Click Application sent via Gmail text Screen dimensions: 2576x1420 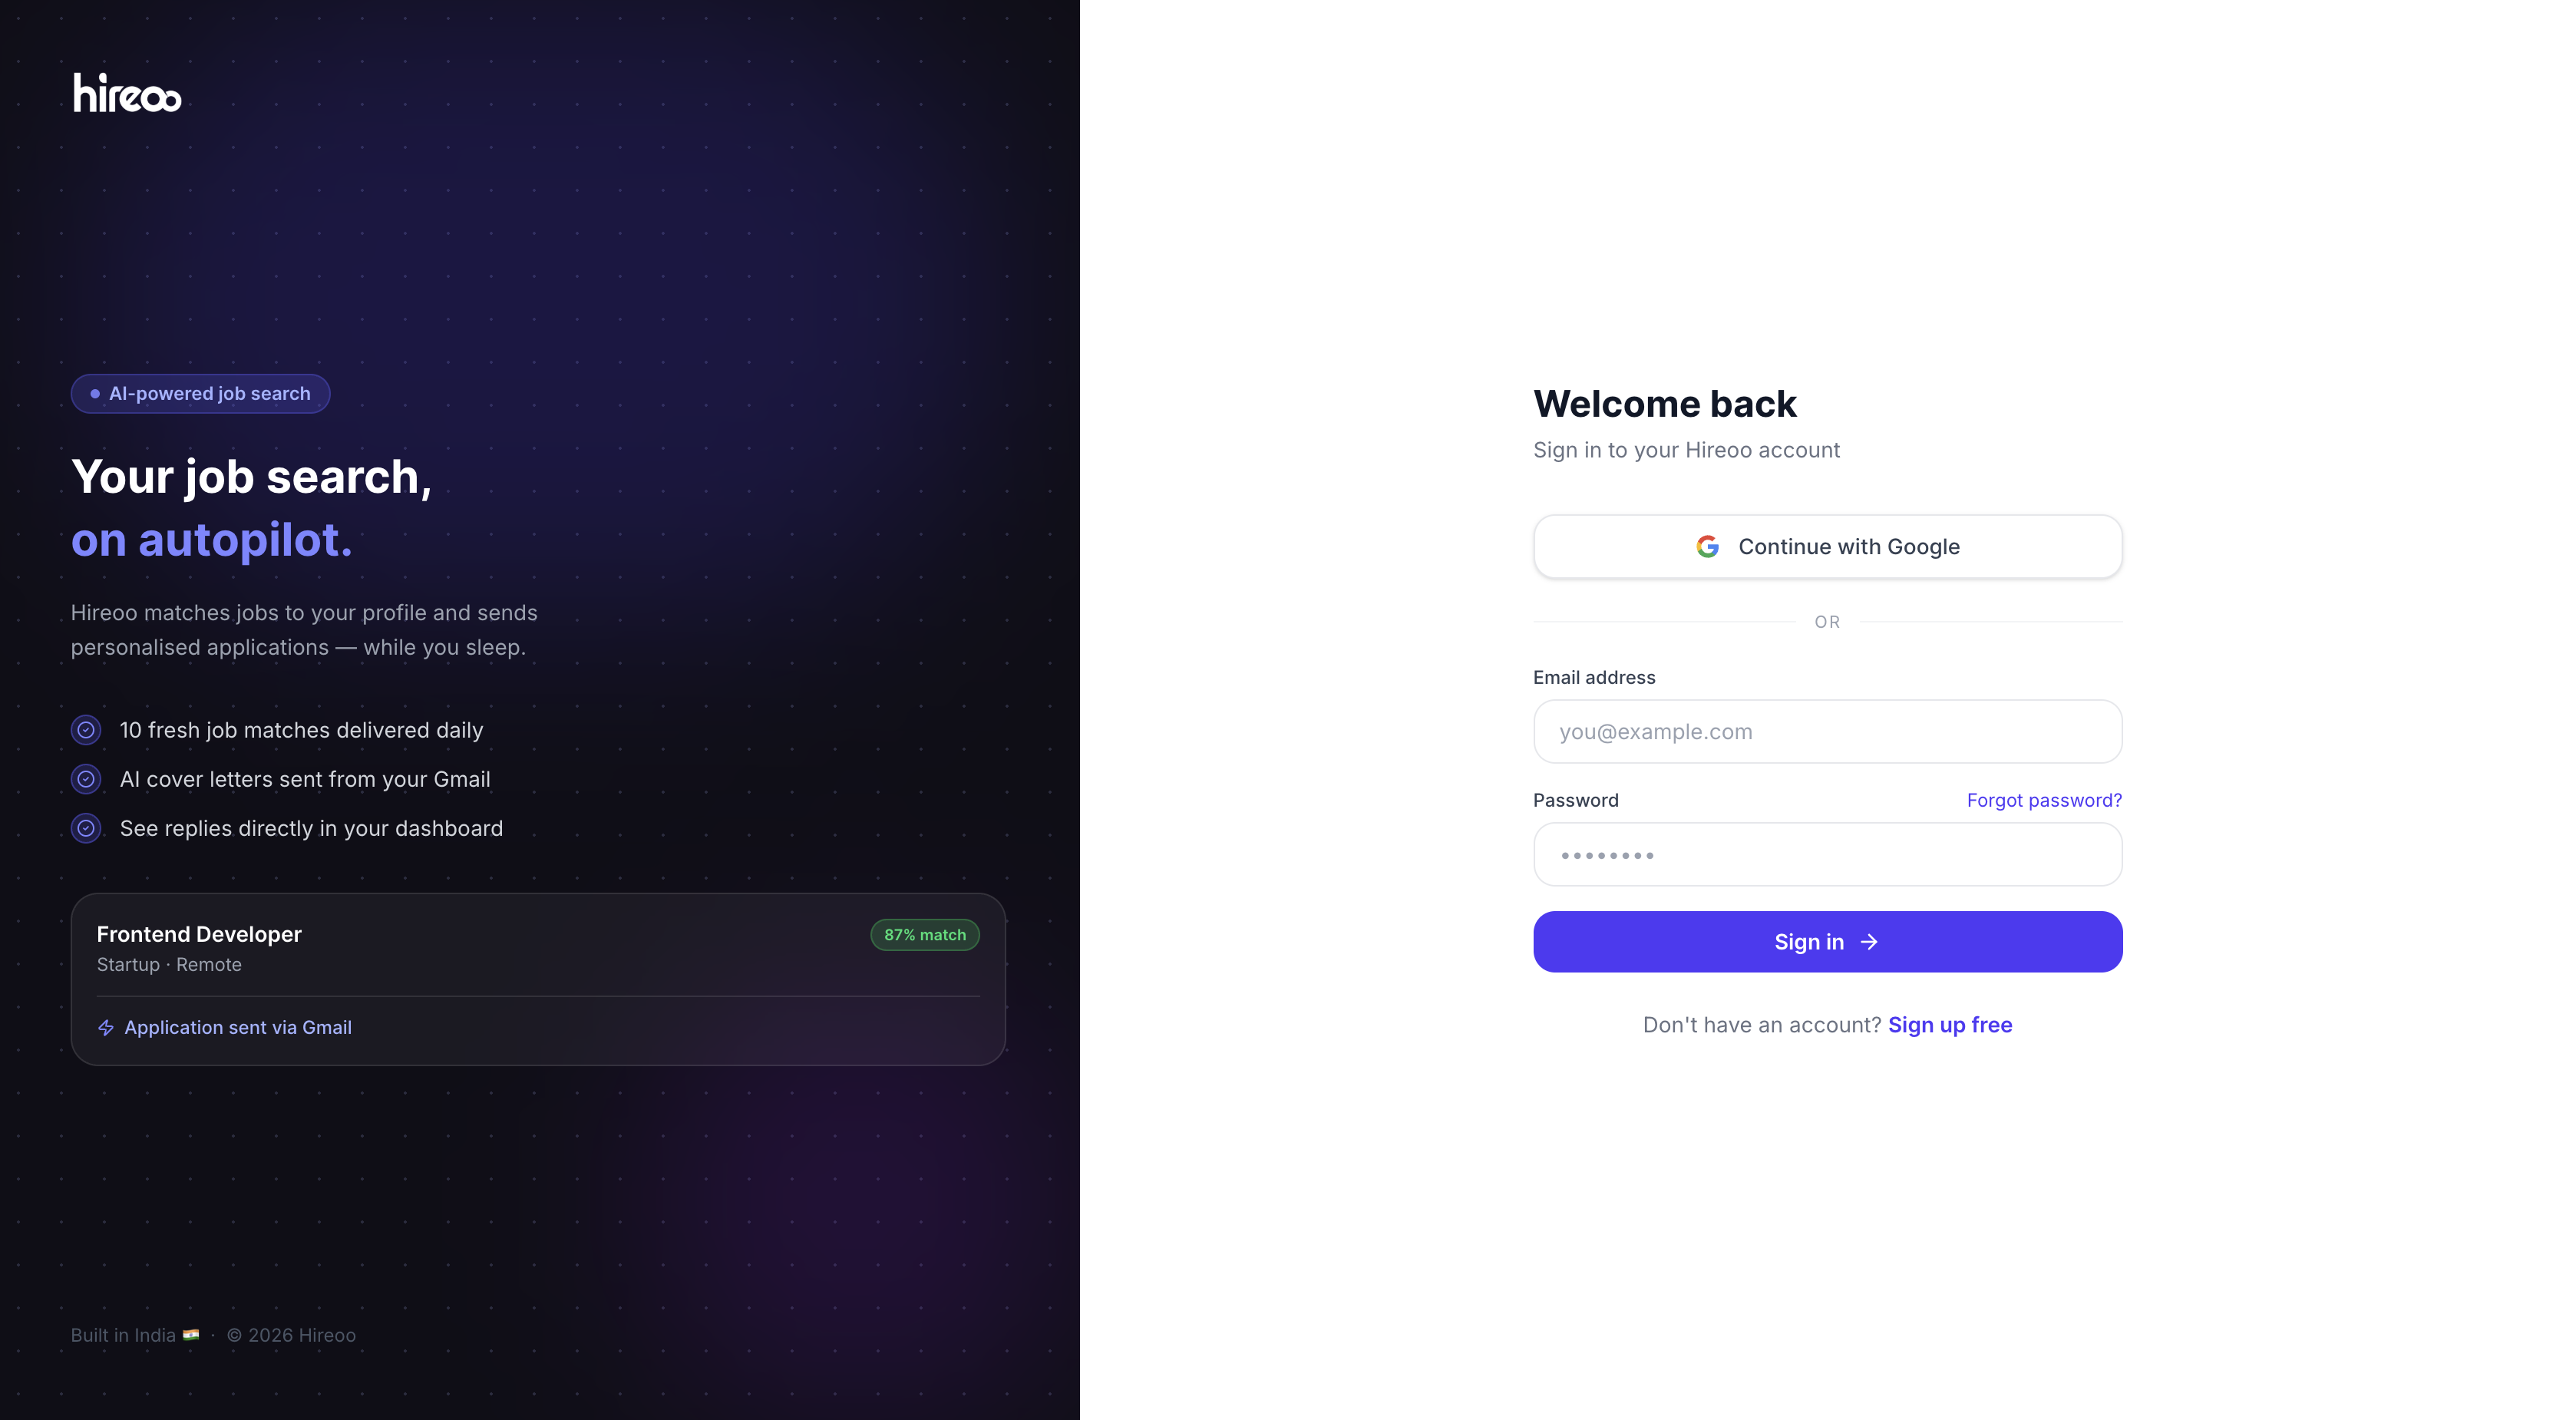238,1027
